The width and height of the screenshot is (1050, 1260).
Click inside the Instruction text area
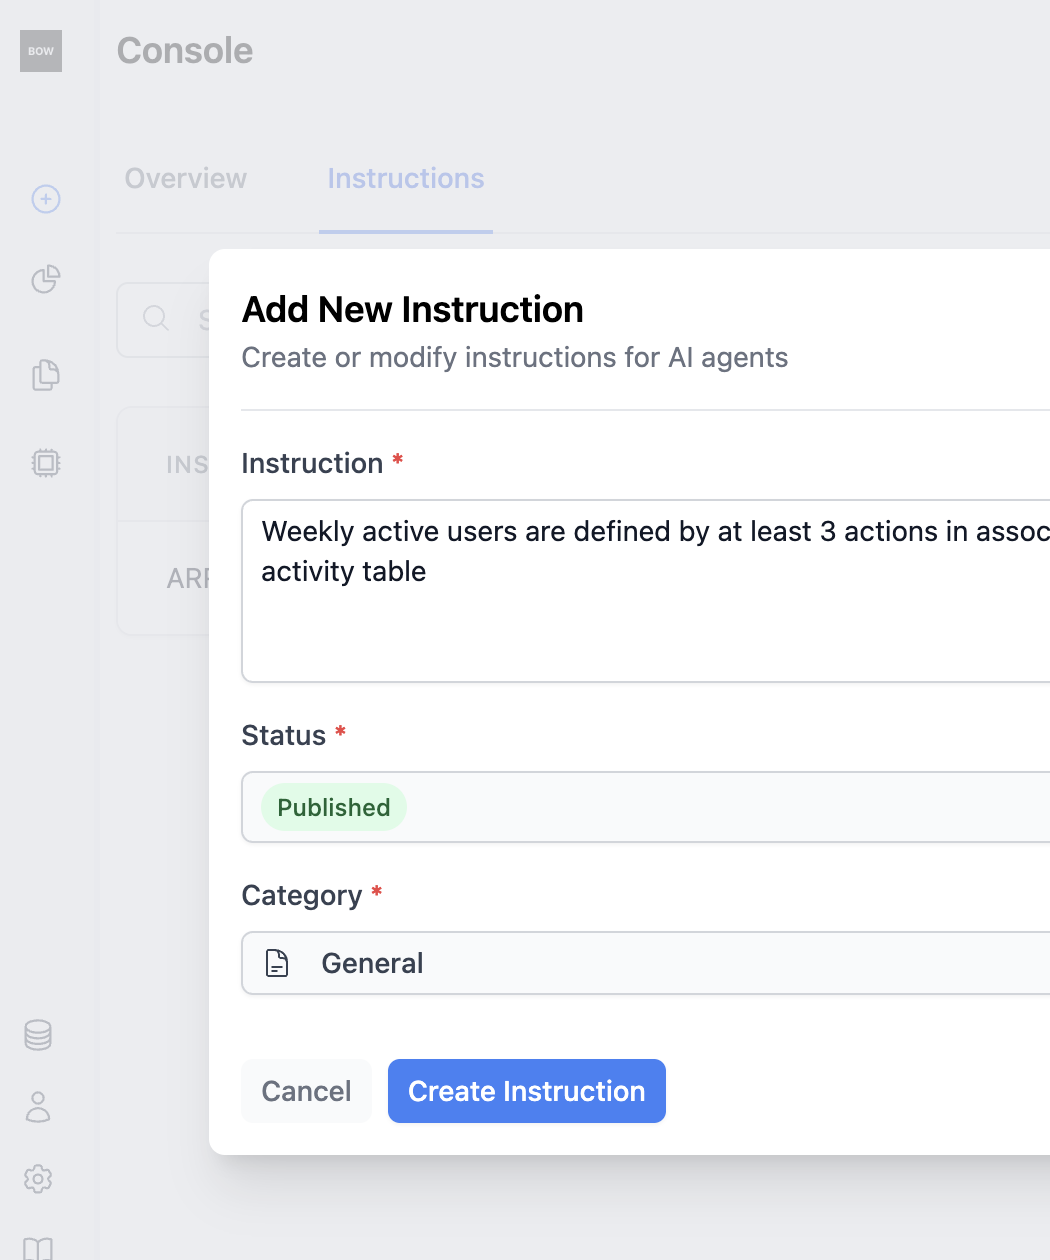point(646,591)
